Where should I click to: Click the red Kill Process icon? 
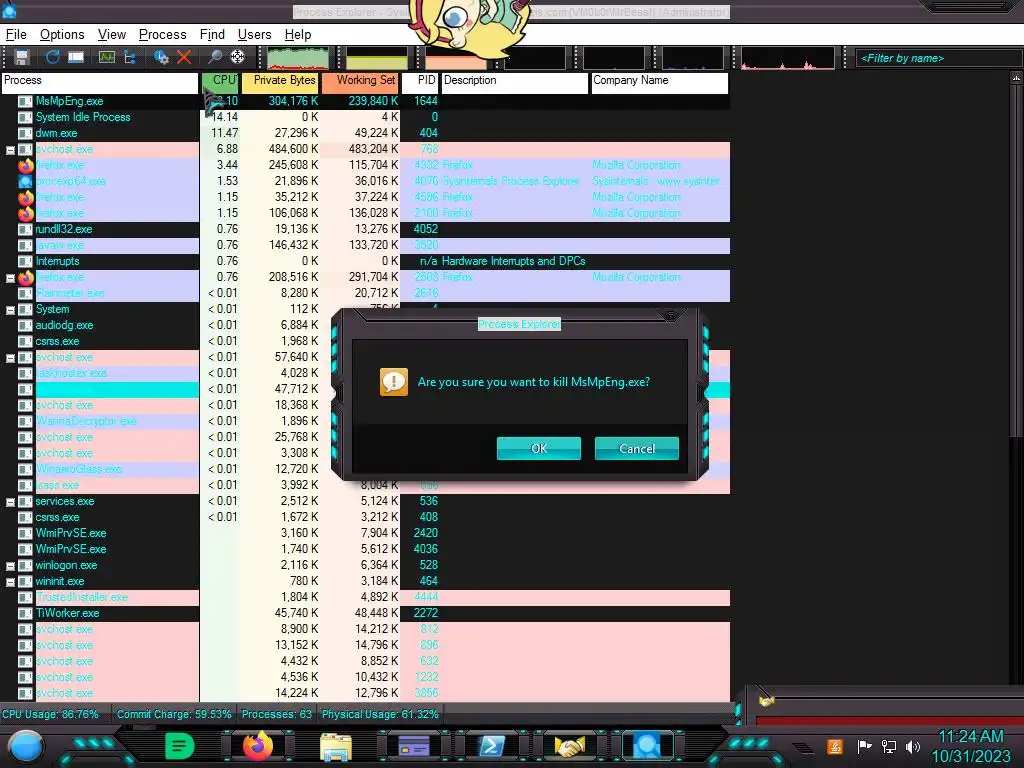tap(184, 57)
